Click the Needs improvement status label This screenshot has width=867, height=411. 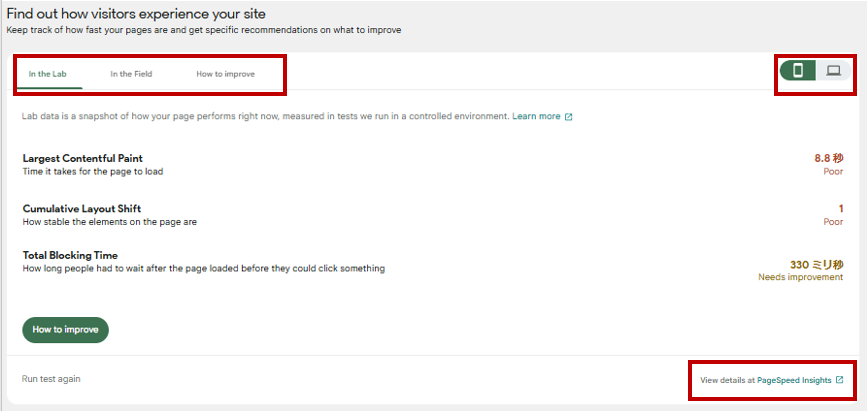(800, 277)
